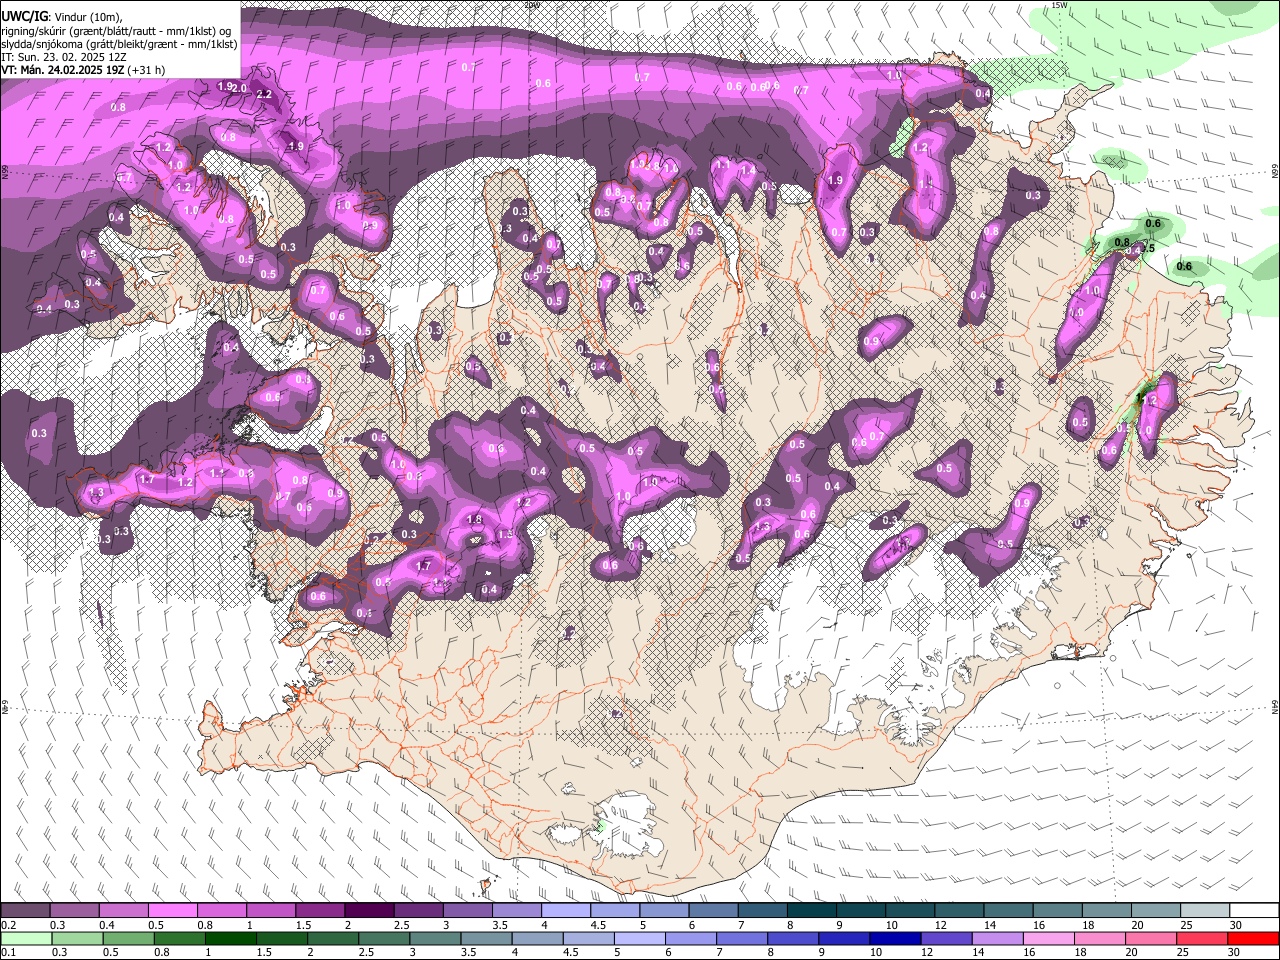The height and width of the screenshot is (960, 1280).
Task: Click the '0.2' label in the snow legend
Action: (7, 925)
